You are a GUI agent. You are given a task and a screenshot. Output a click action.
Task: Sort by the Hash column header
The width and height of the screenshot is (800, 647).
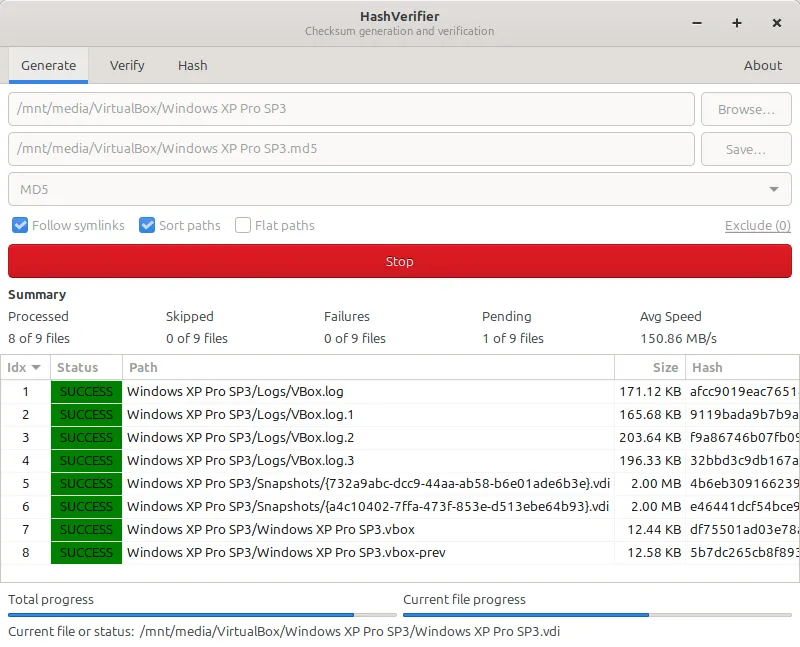(743, 367)
